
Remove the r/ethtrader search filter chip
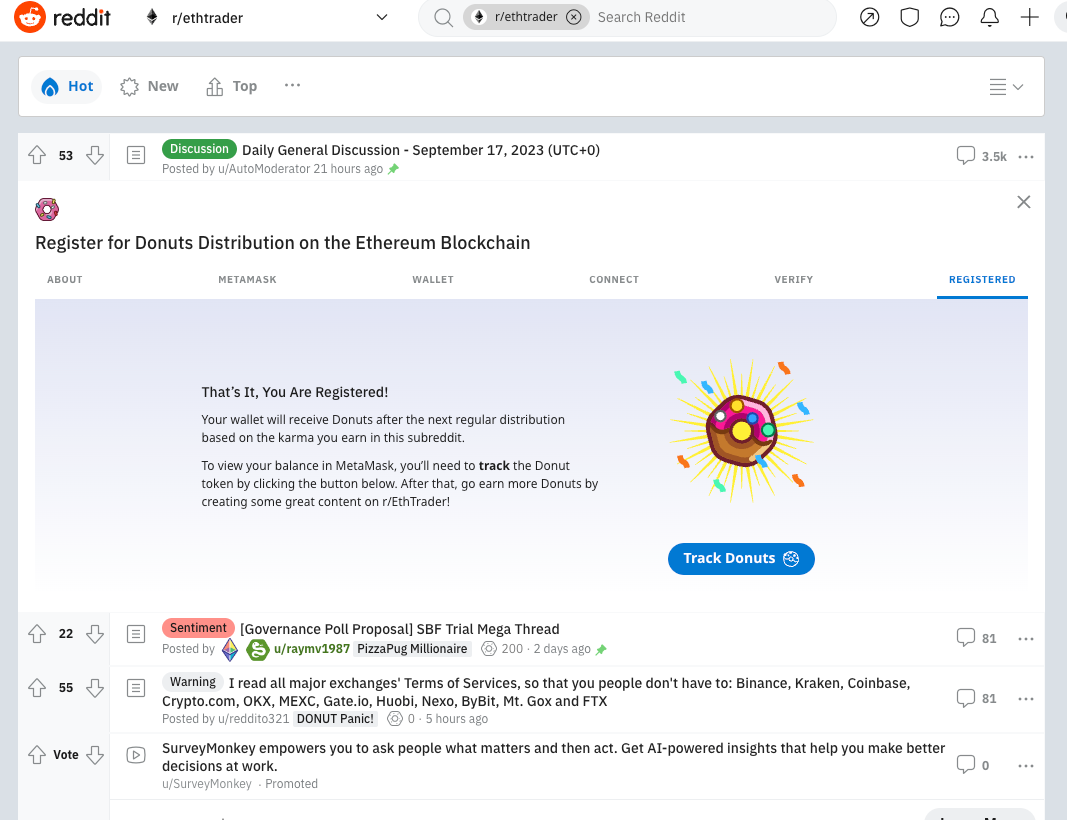574,17
